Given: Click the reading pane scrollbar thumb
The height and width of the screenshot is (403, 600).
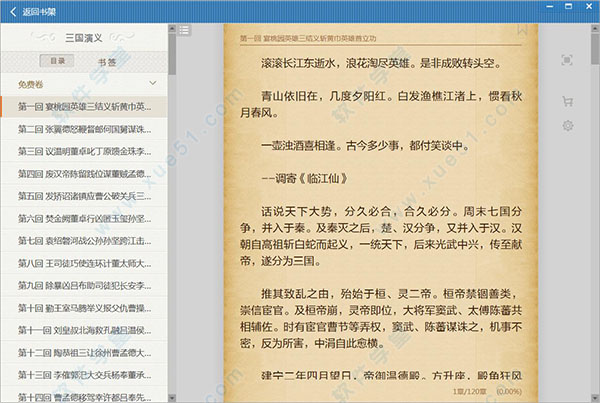Looking at the screenshot, I should click(595, 48).
